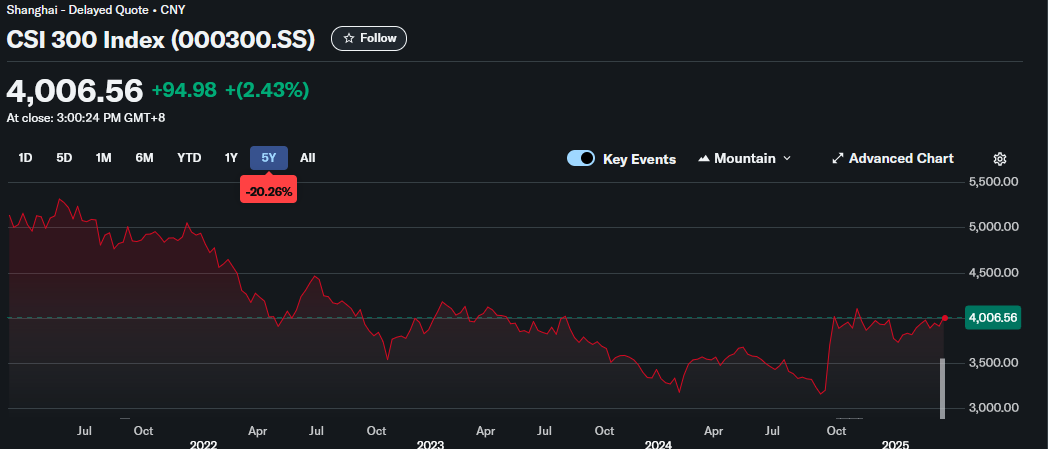Click the Advanced Chart expand arrows icon
Screen dimensions: 1048x449
837,158
